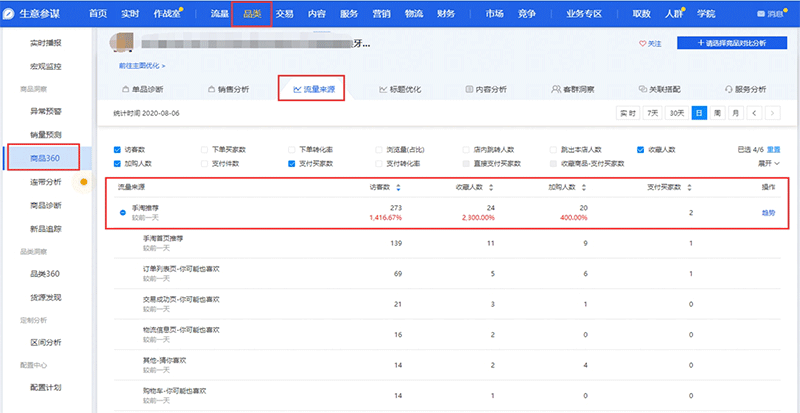800x413 pixels.
Task: Enable the 下单买家数 checkbox
Action: tap(204, 149)
